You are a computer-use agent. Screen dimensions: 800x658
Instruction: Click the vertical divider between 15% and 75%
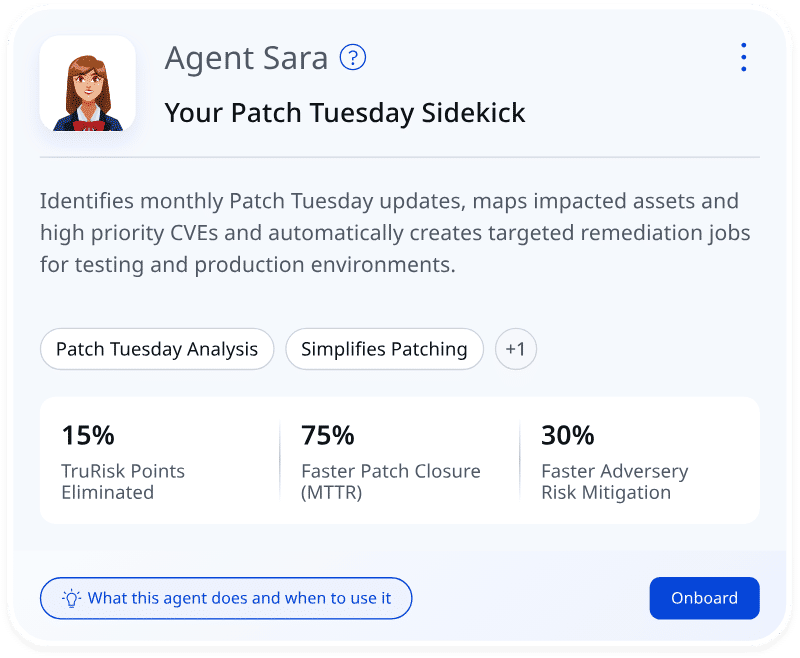(x=280, y=460)
